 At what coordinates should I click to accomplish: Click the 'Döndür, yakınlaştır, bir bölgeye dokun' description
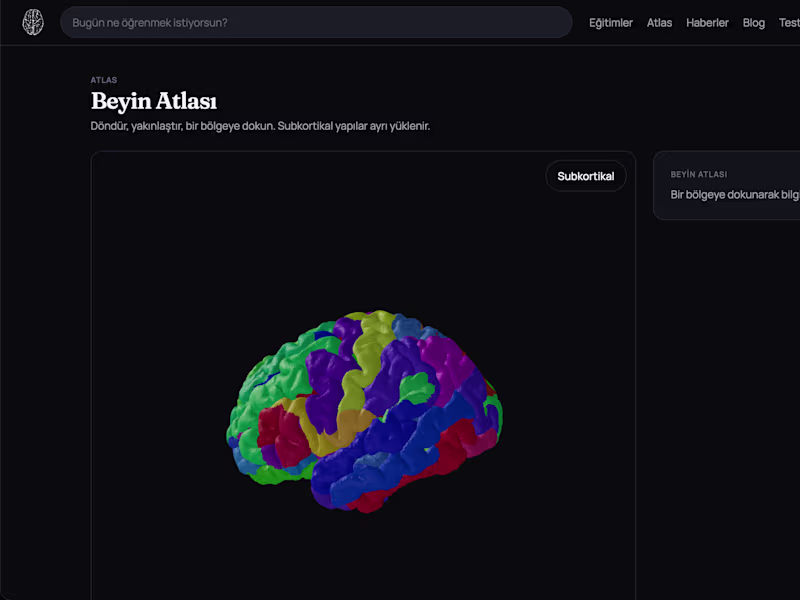(260, 126)
